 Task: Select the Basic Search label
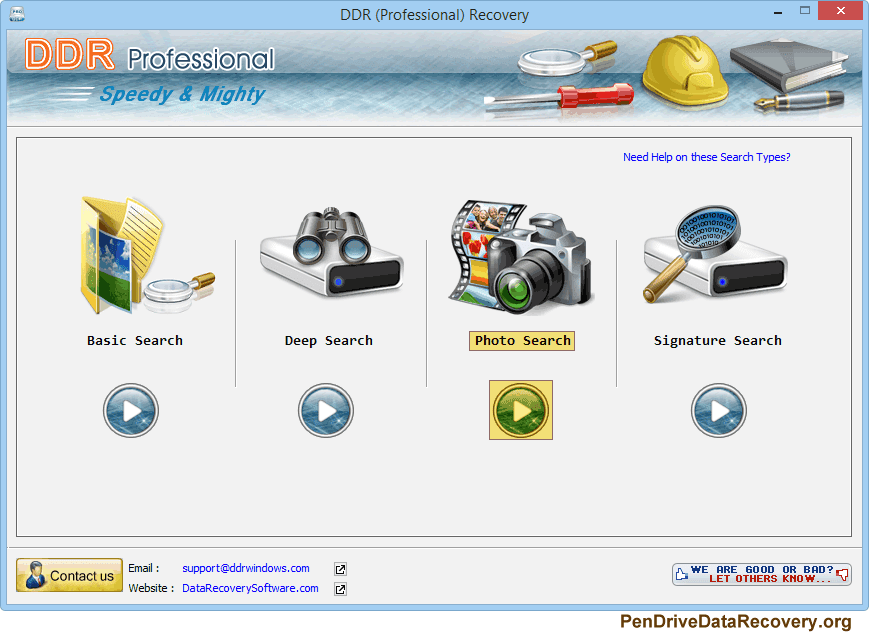click(x=135, y=340)
